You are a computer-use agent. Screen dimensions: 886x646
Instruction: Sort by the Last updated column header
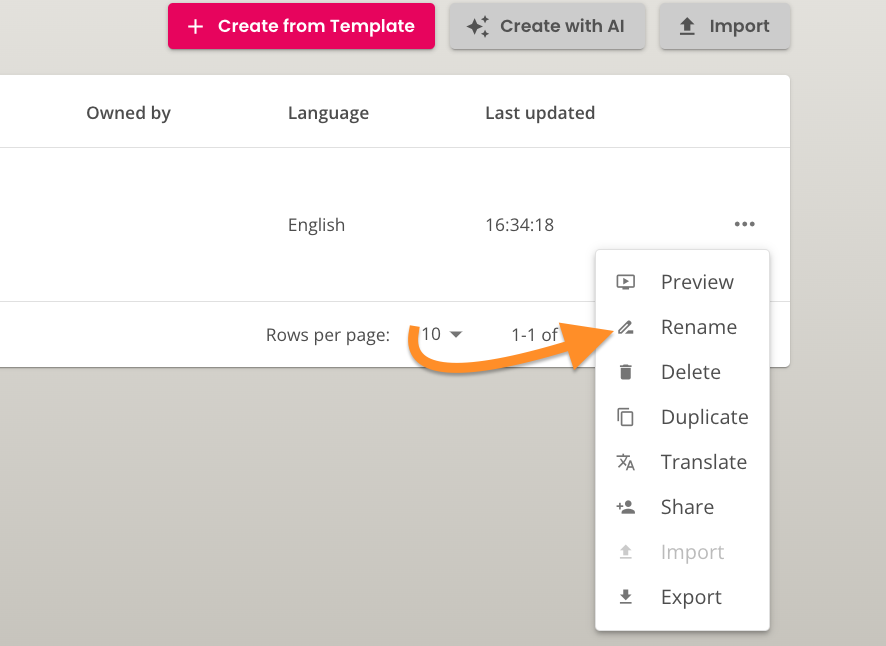(x=540, y=112)
